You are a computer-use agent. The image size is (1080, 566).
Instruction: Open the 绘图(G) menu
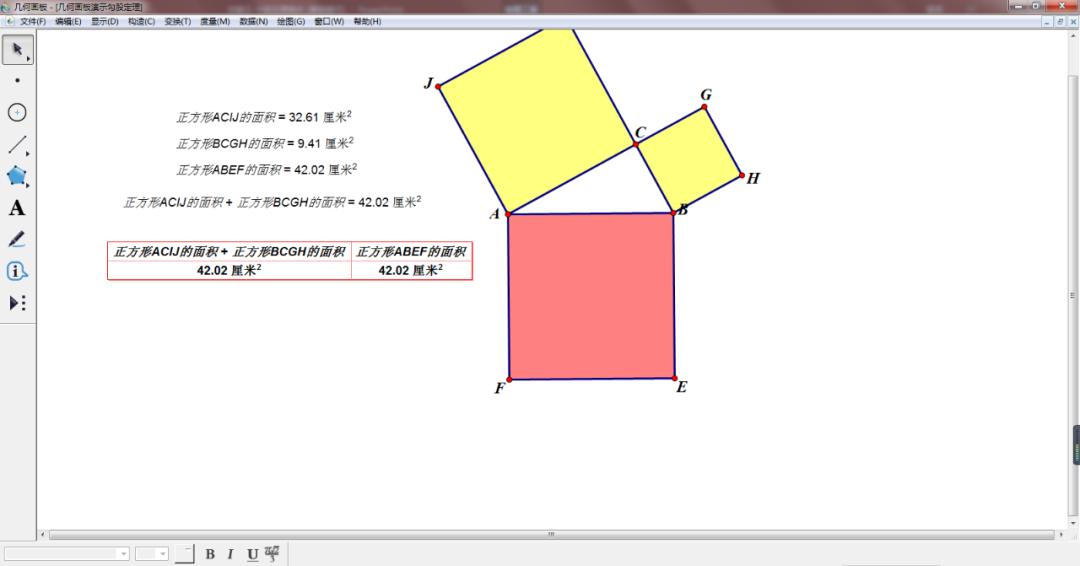(x=291, y=21)
